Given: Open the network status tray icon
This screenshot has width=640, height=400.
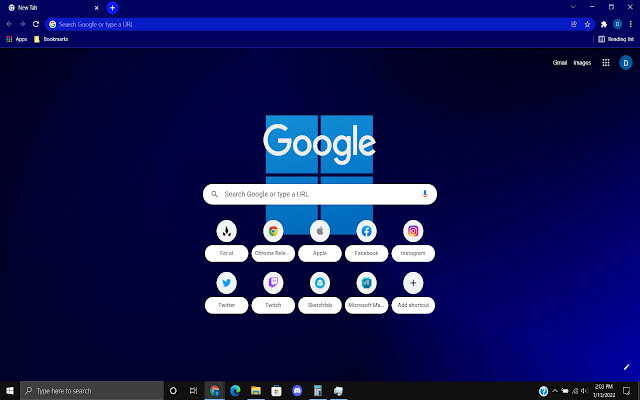Looking at the screenshot, I should click(x=575, y=391).
